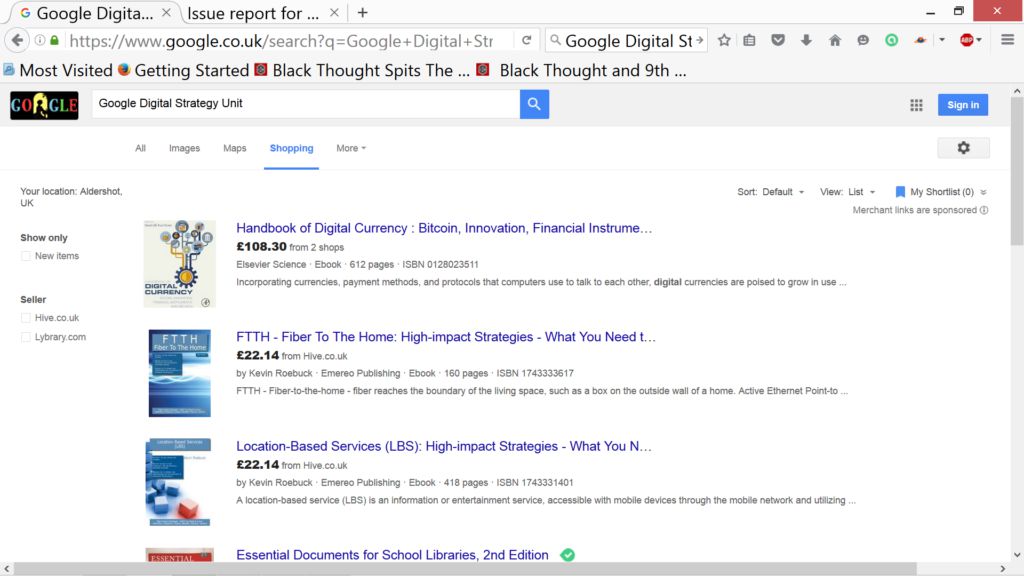Open a new tab with plus
1024x576 pixels.
click(x=362, y=12)
